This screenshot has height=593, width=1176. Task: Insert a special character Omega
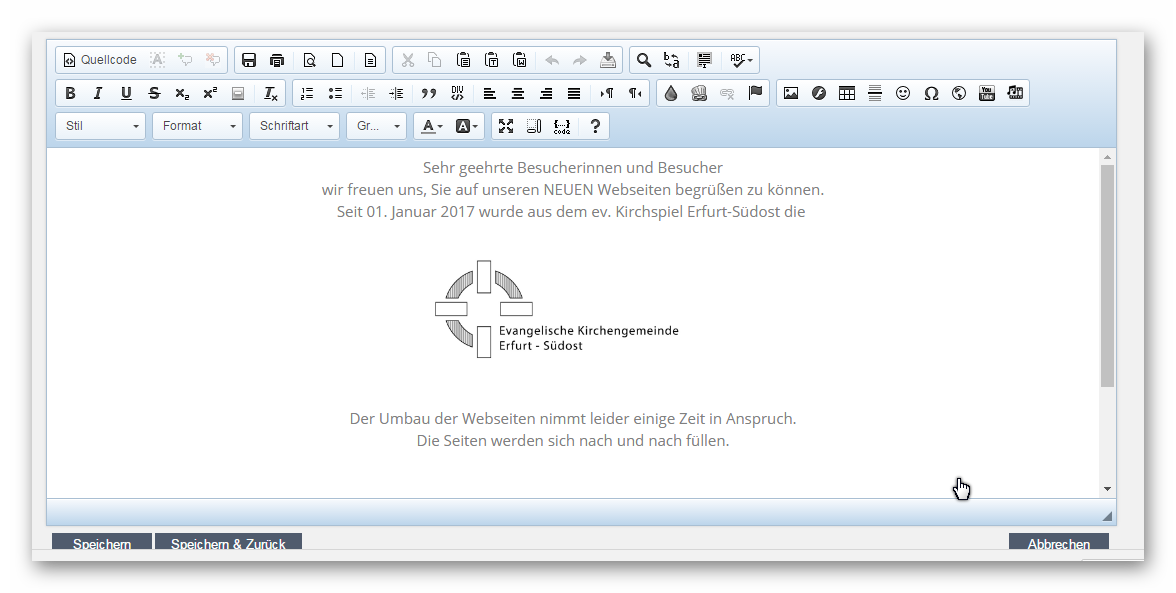pyautogui.click(x=931, y=93)
